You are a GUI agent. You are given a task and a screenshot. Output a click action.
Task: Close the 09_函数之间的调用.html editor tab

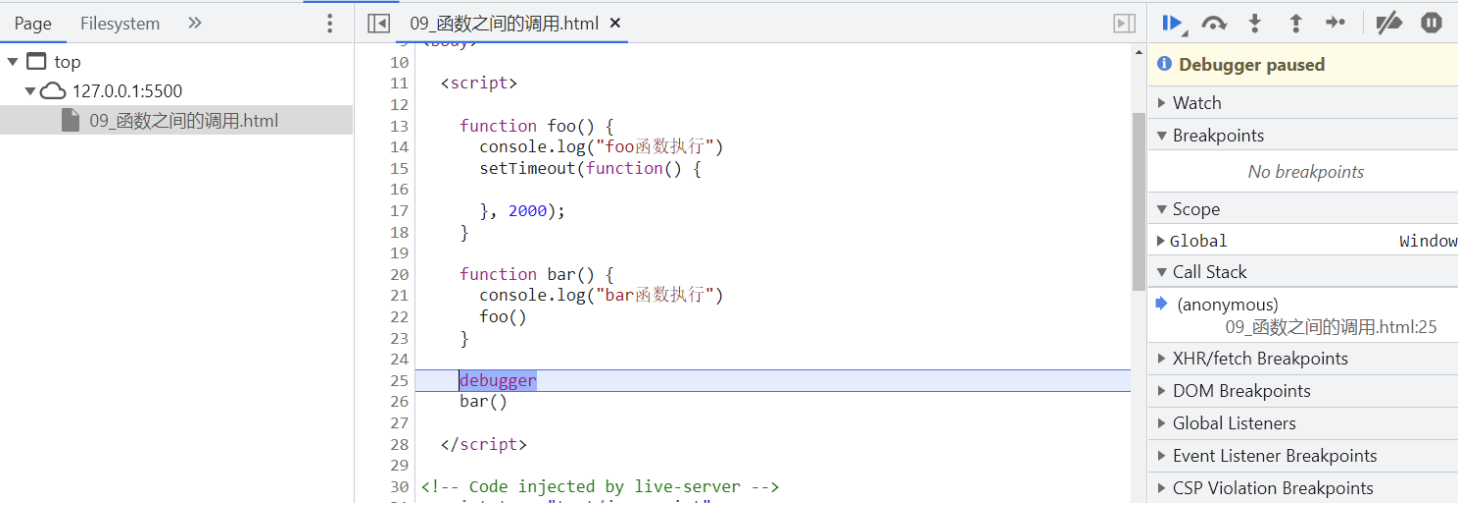[615, 23]
